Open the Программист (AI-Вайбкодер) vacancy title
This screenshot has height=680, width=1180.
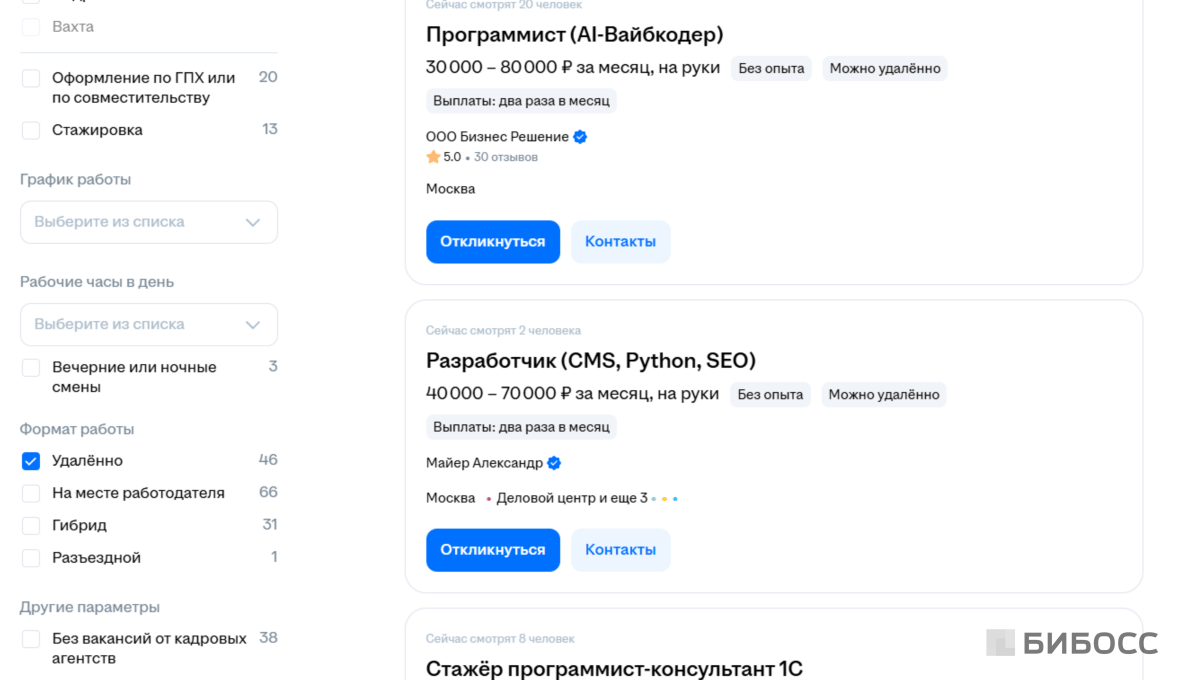coord(574,35)
